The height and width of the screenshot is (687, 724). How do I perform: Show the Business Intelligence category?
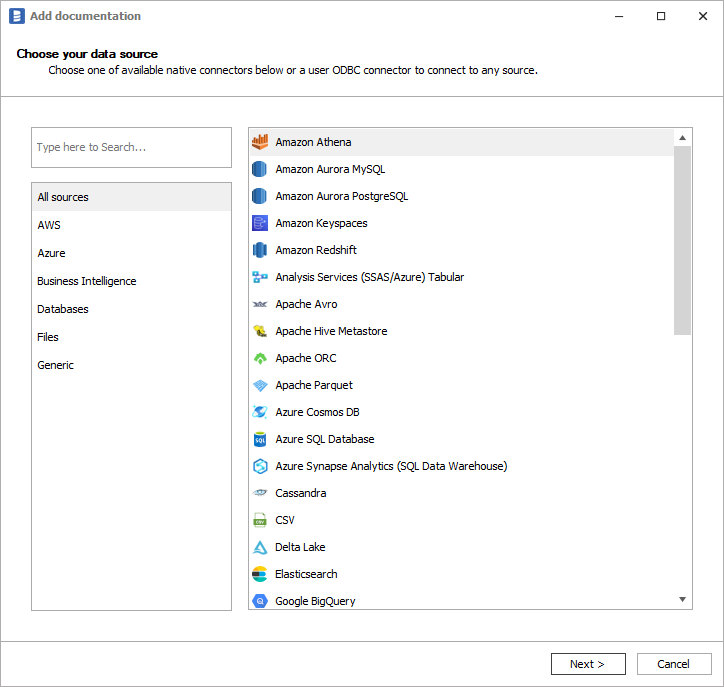[x=87, y=281]
